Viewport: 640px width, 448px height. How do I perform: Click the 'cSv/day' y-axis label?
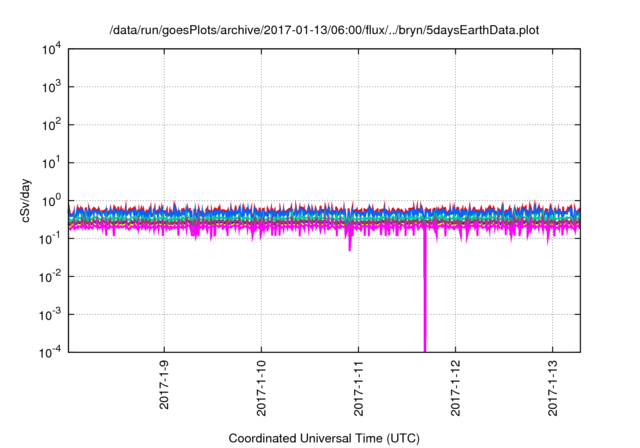[25, 200]
